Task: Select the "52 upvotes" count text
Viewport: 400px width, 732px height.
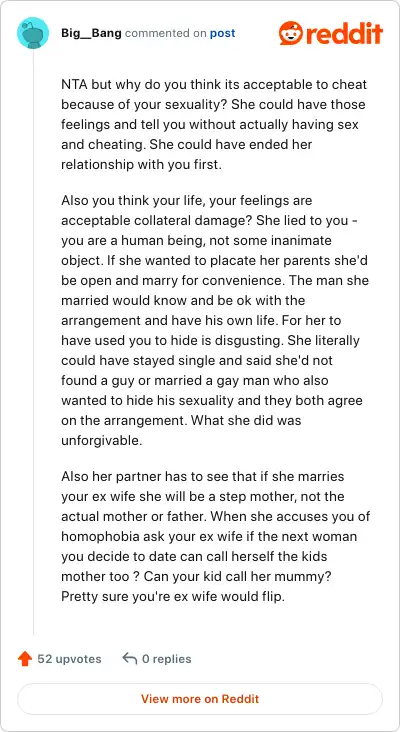Action: pos(69,659)
